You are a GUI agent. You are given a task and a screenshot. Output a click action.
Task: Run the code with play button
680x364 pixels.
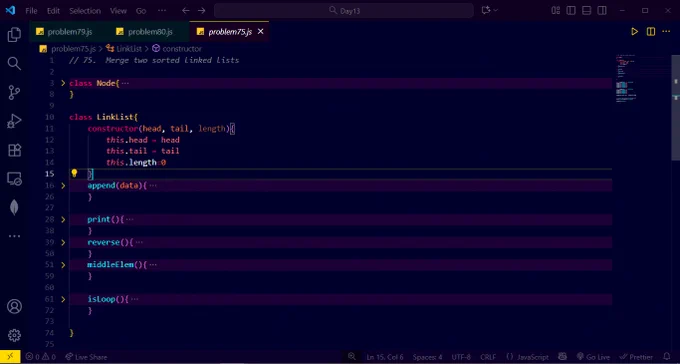click(634, 31)
